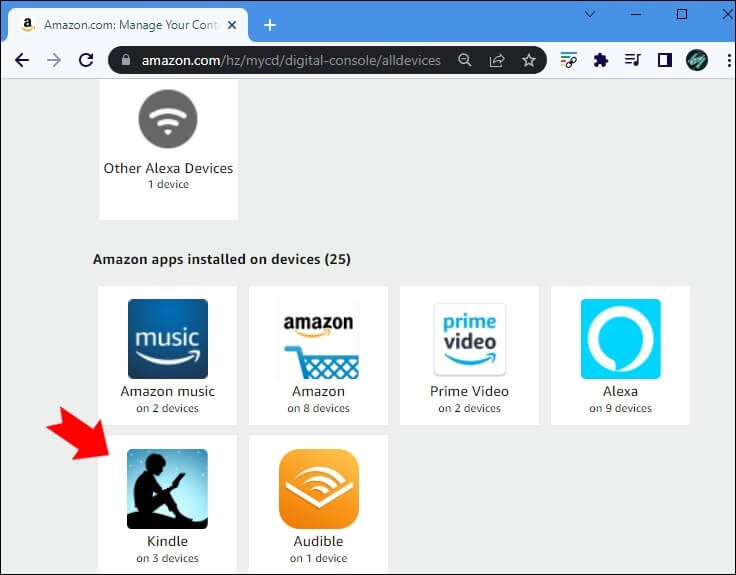Go forward with the forward arrow
This screenshot has height=575, width=736.
[54, 60]
